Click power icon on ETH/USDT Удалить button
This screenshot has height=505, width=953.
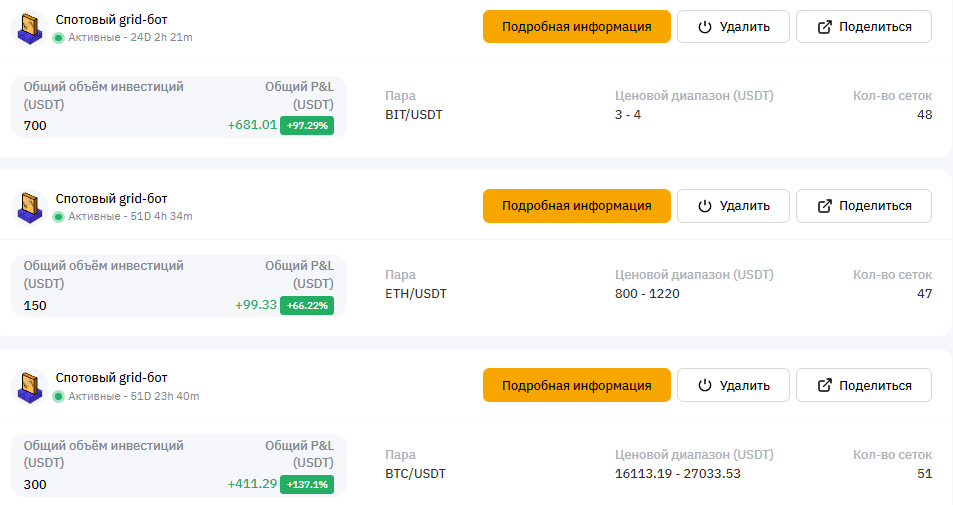(x=704, y=206)
